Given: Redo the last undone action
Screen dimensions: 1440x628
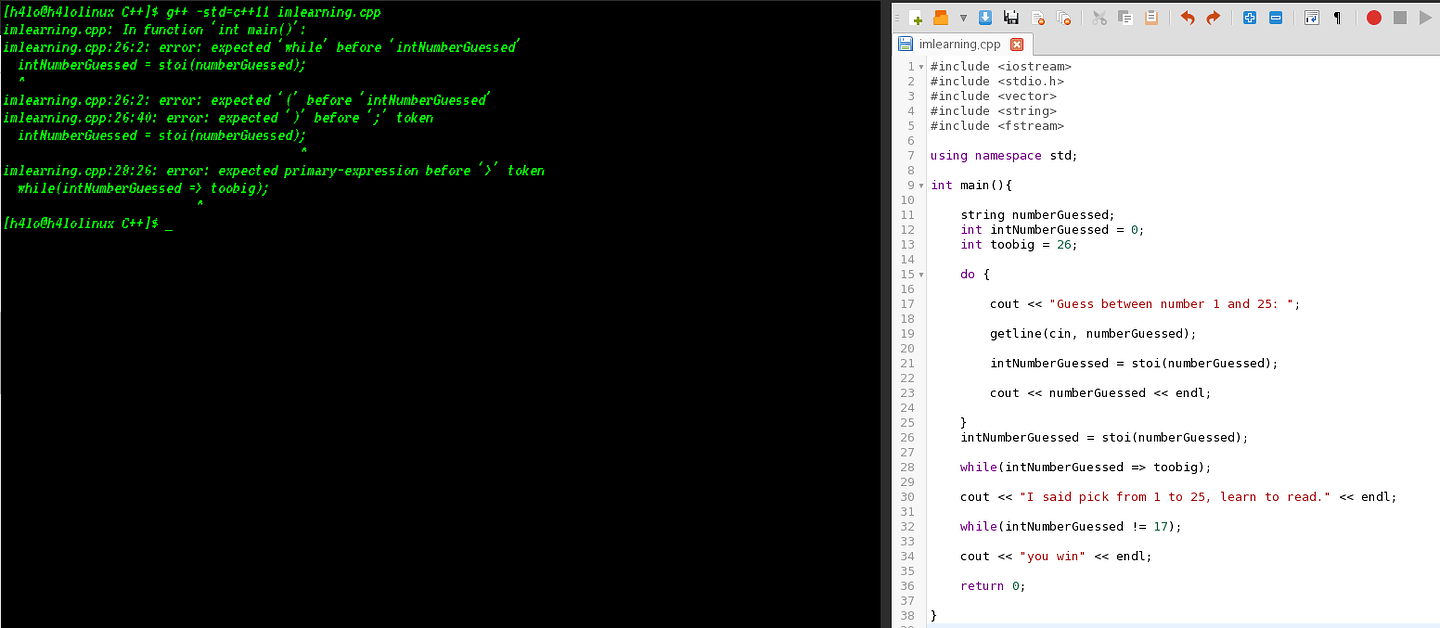Looking at the screenshot, I should (1213, 17).
